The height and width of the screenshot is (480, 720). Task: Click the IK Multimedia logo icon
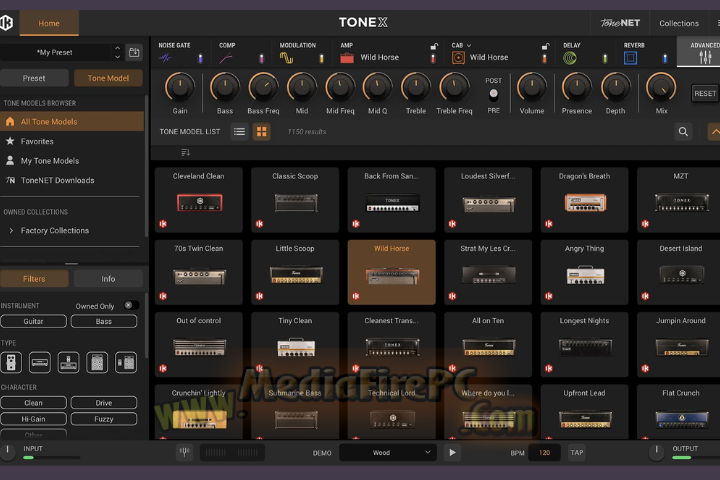tap(6, 23)
